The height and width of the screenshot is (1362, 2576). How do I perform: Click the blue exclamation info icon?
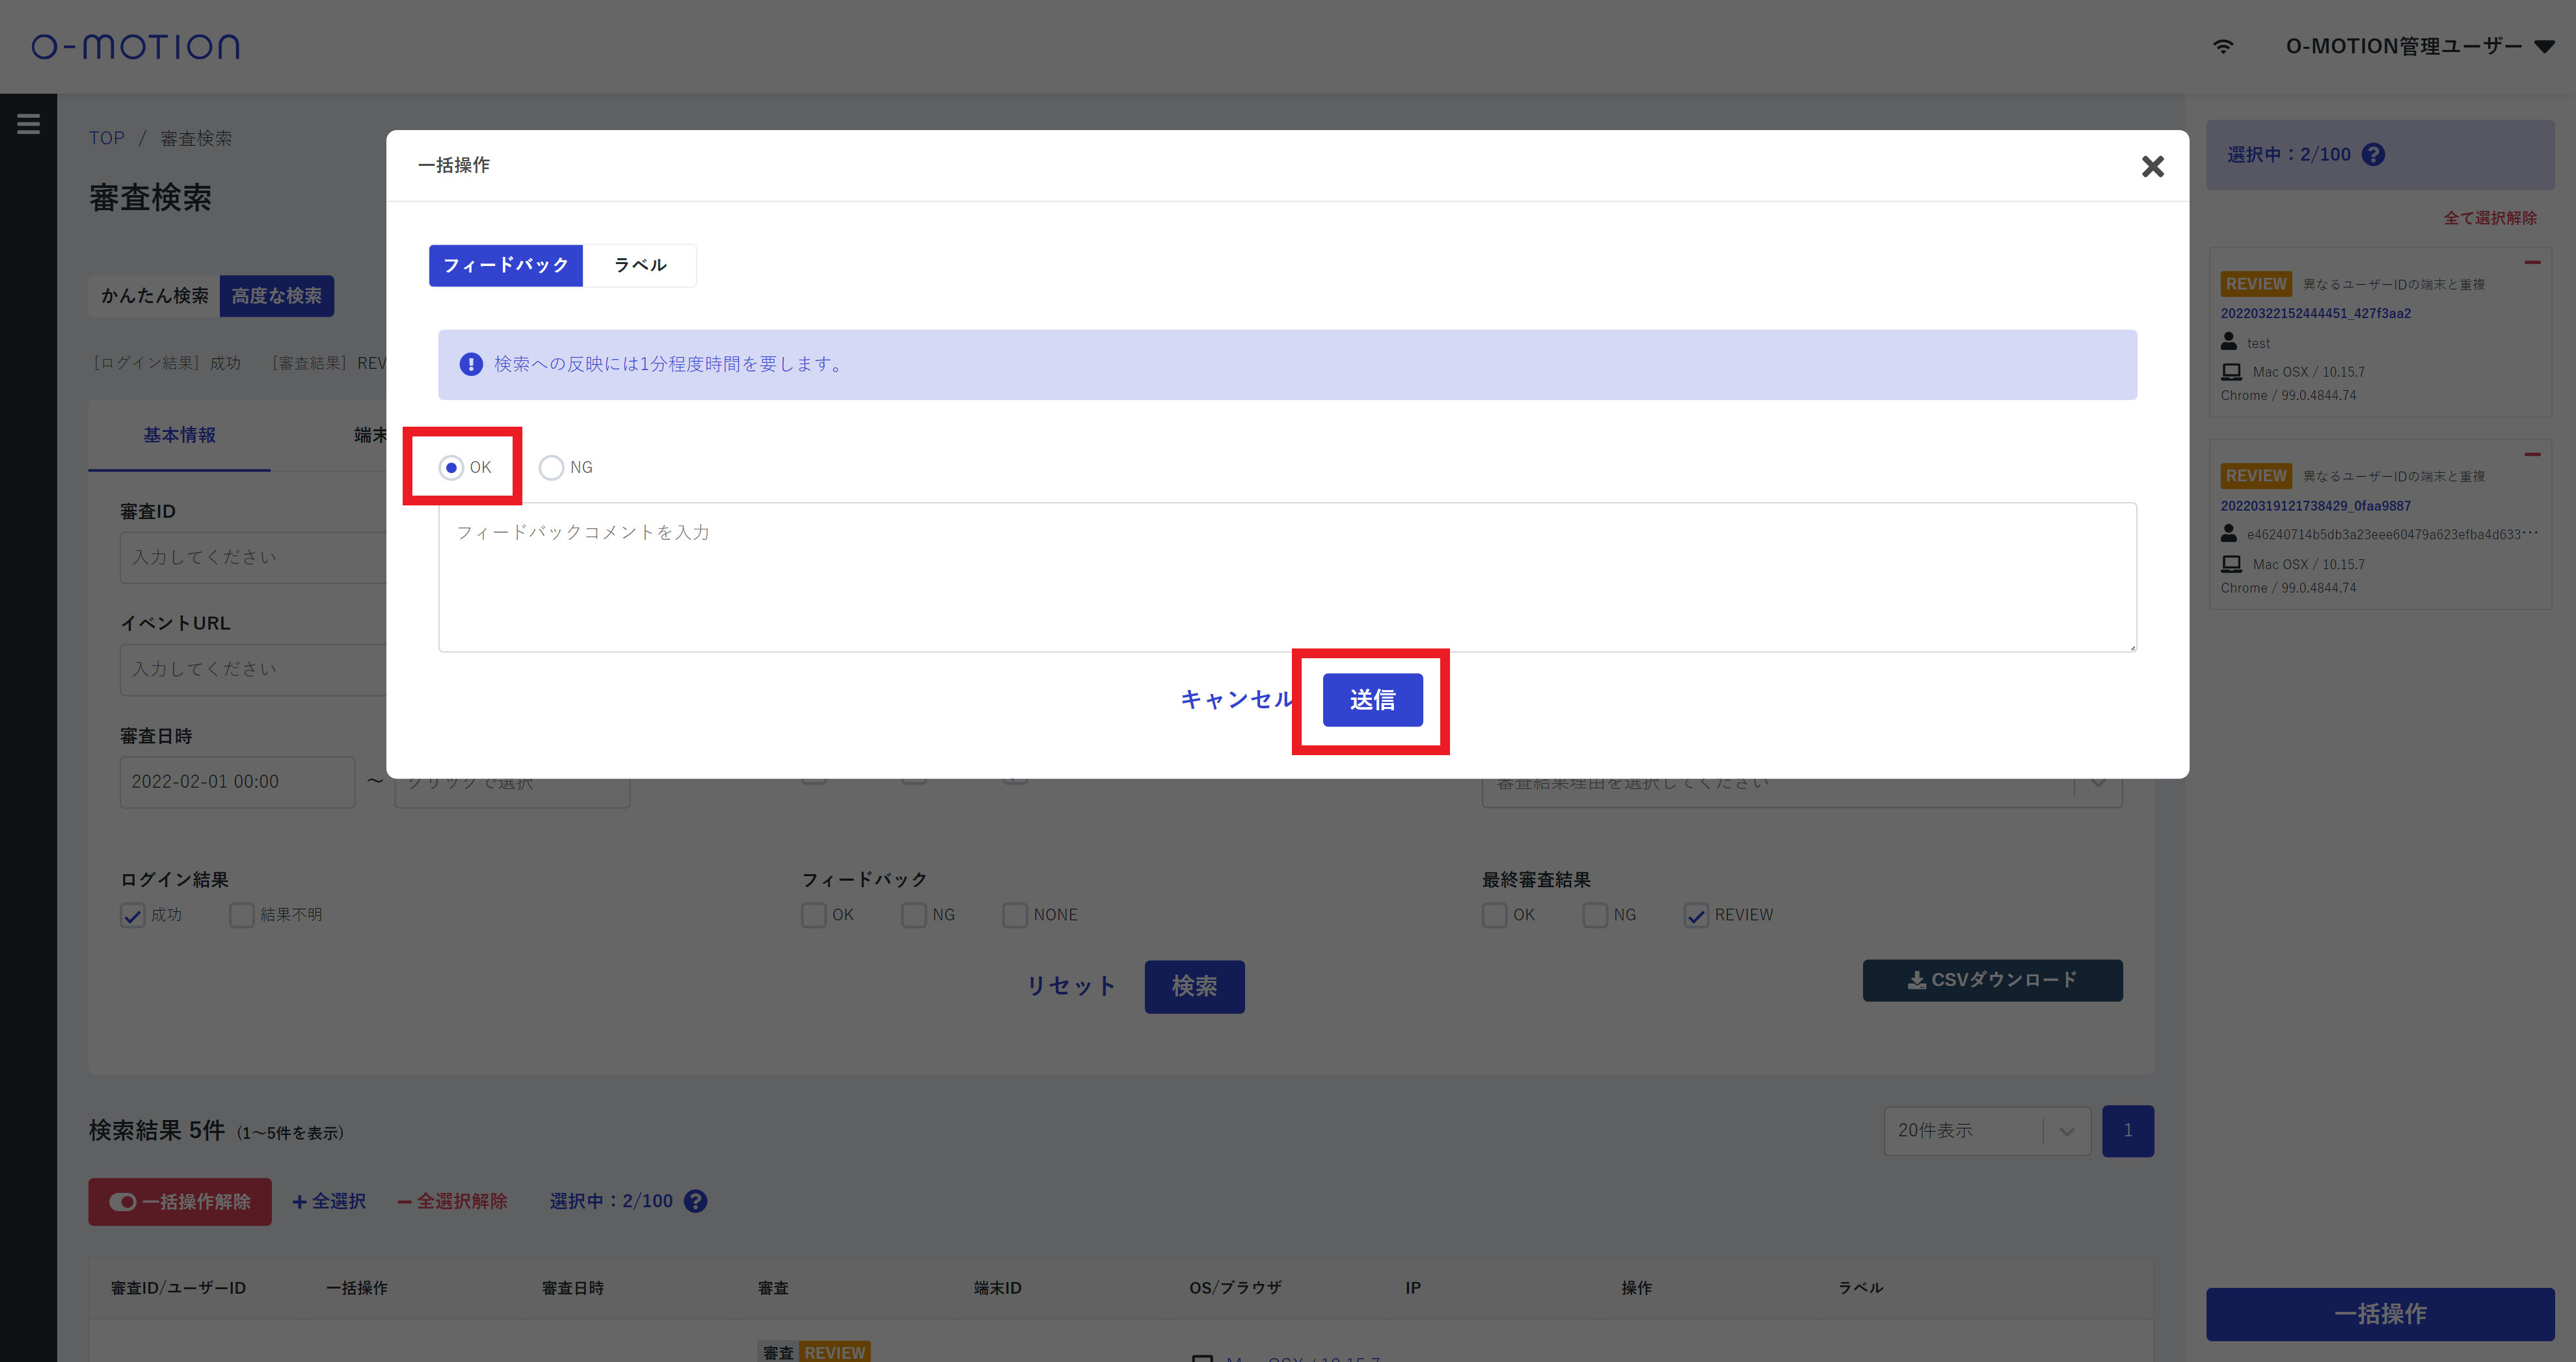pos(471,364)
